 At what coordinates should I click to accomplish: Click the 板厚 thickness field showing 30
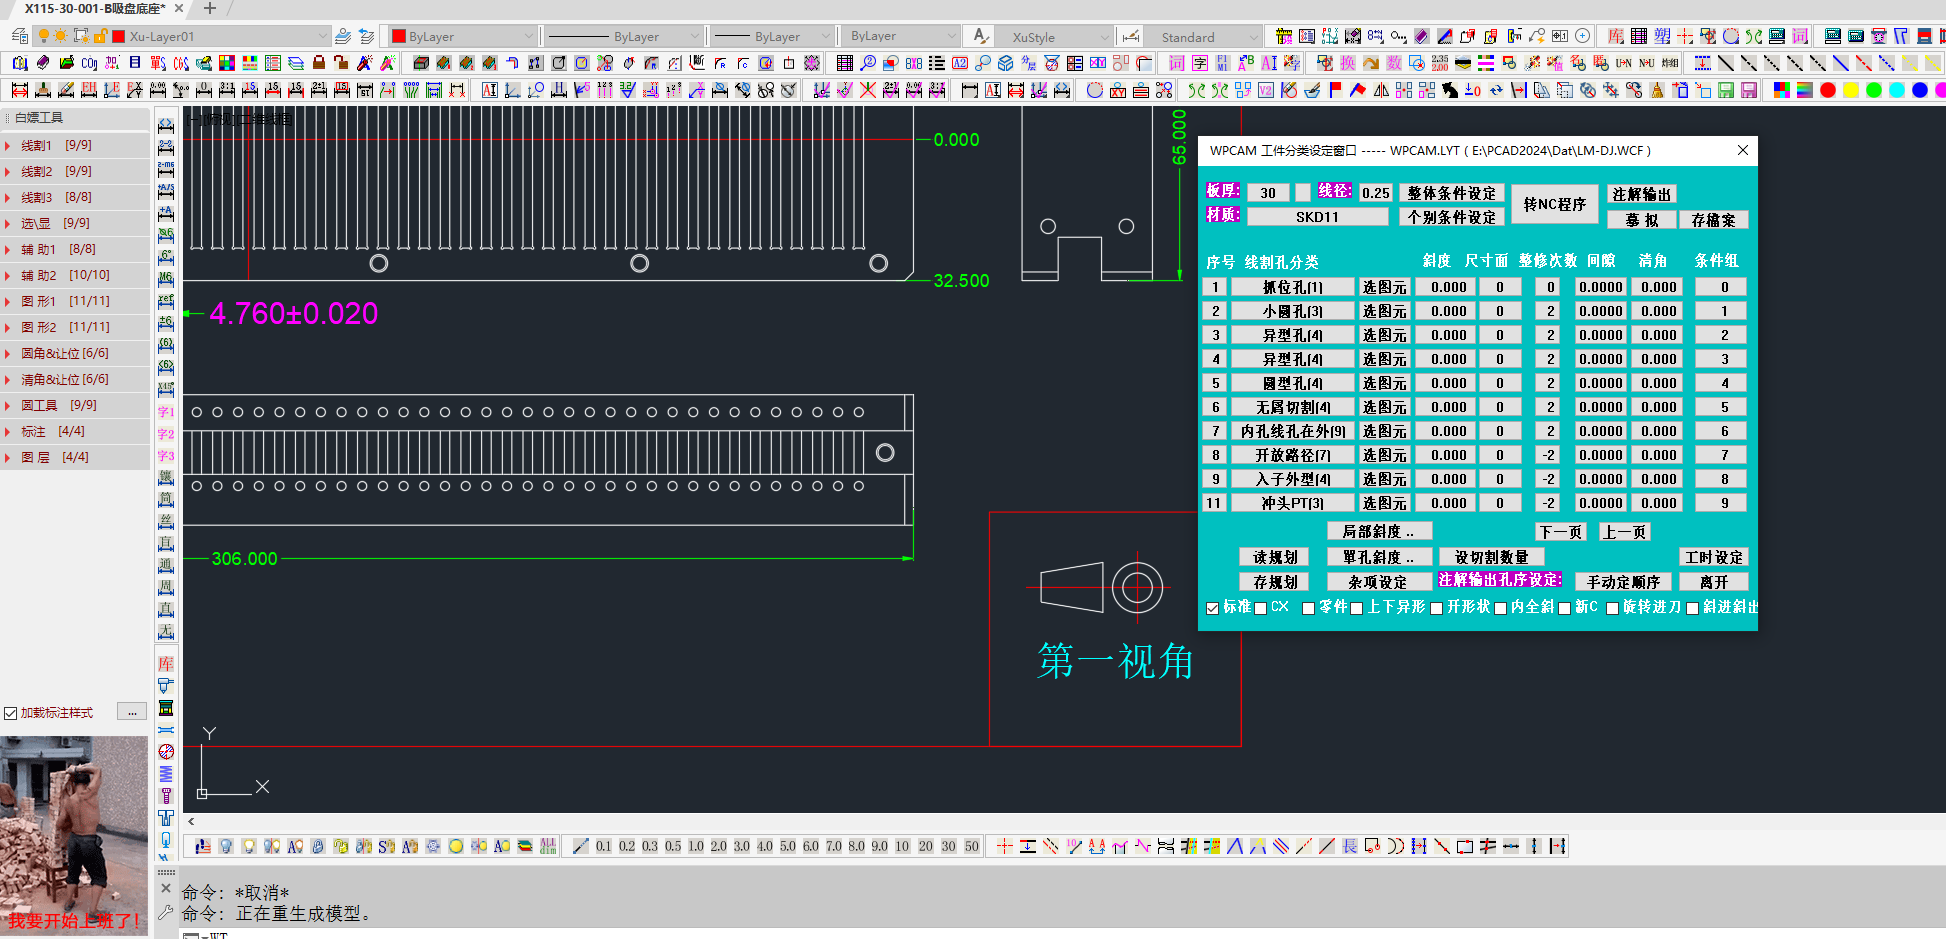[1268, 193]
